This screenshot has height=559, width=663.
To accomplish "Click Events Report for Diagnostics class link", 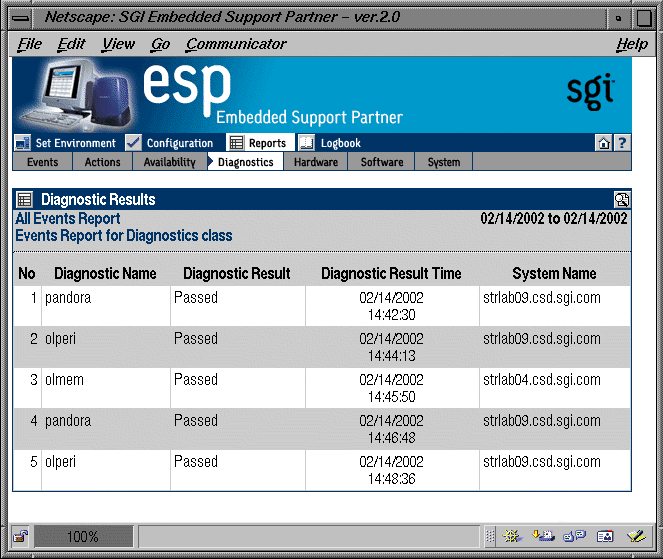I will pyautogui.click(x=124, y=236).
